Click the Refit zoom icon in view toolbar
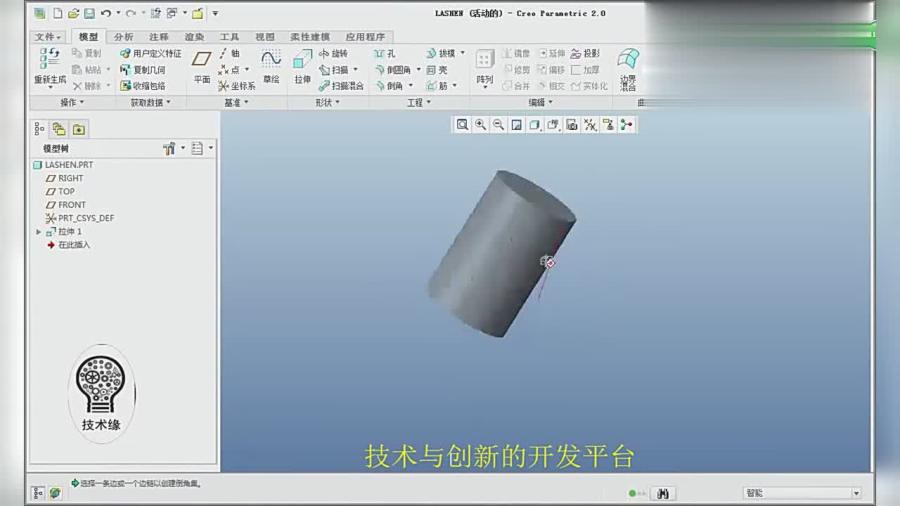The image size is (900, 506). point(462,125)
